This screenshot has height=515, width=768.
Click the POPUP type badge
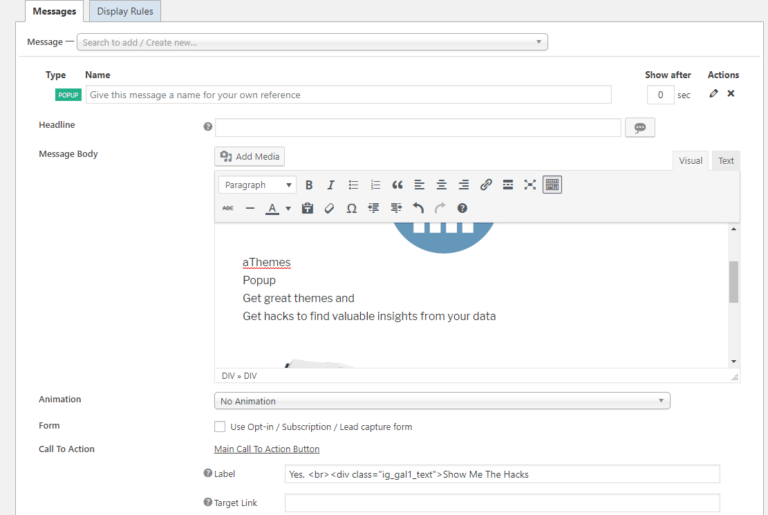[68, 95]
